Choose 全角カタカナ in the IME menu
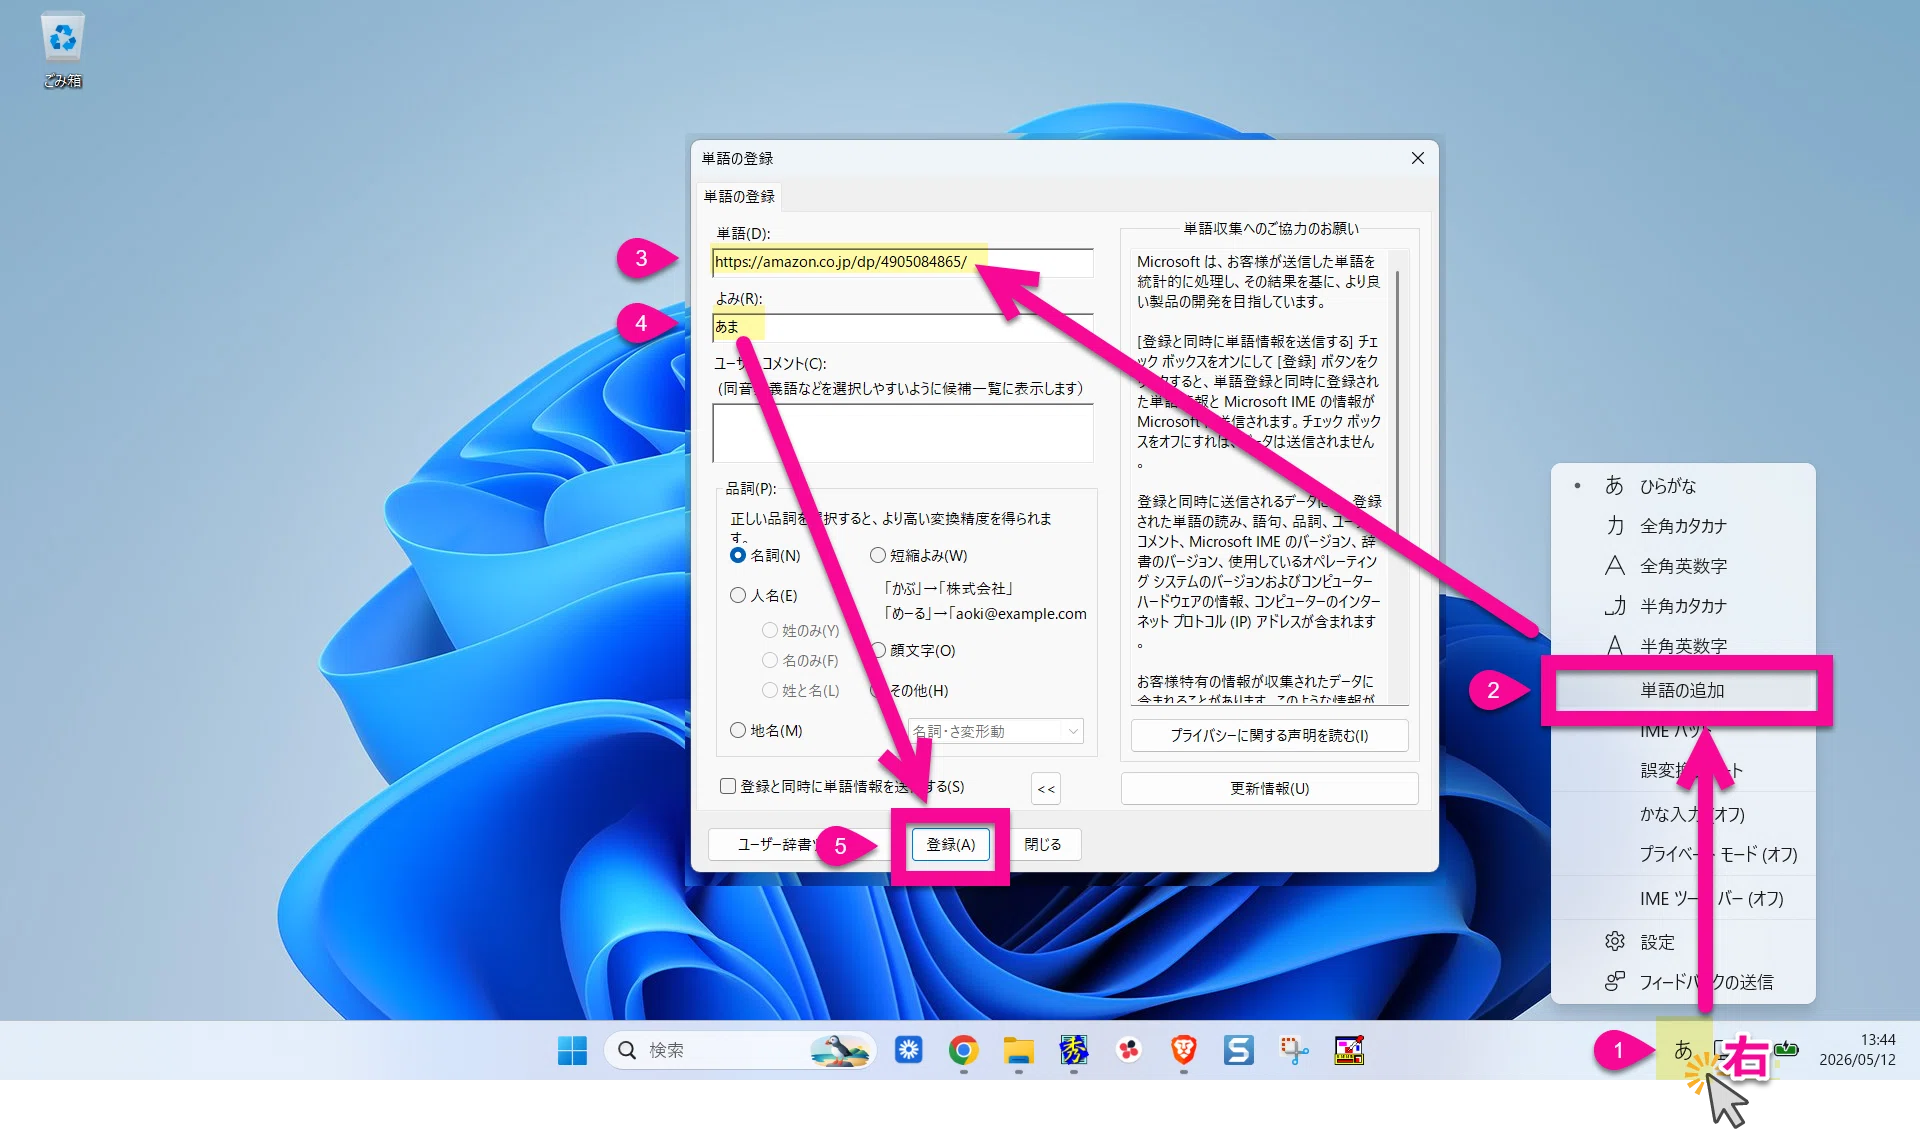The image size is (1920, 1129). pos(1683,526)
